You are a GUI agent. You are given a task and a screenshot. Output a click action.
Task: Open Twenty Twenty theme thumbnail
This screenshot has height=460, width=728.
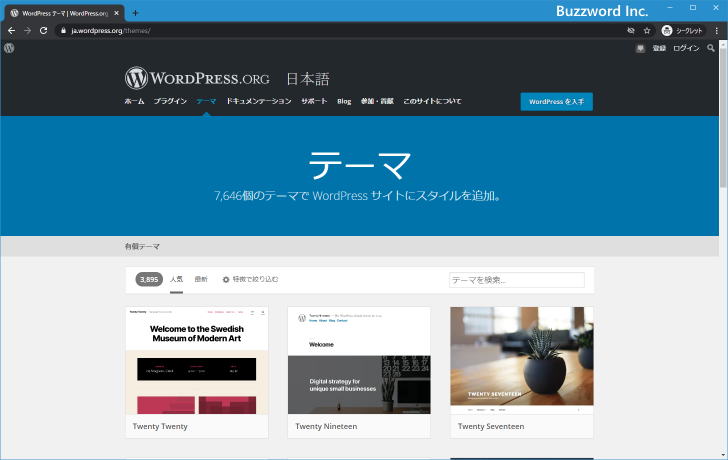197,360
